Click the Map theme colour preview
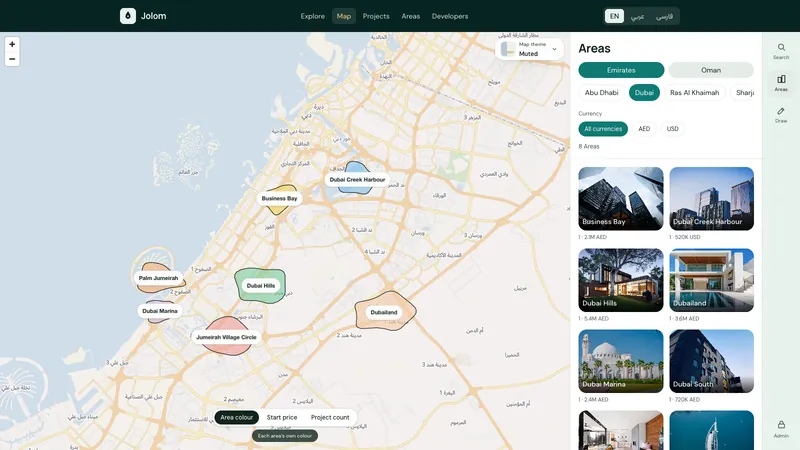800x450 pixels. [x=508, y=49]
